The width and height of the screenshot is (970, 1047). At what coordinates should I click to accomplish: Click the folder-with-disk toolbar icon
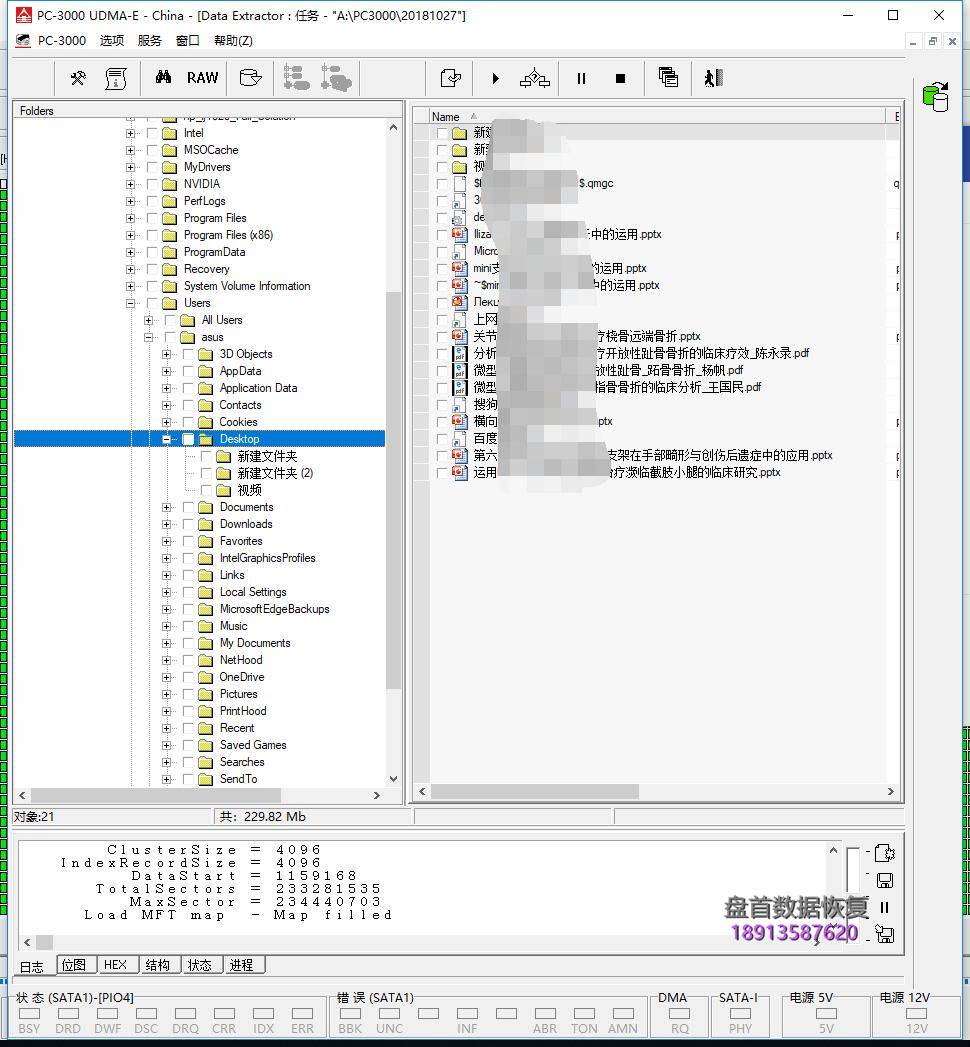[250, 78]
